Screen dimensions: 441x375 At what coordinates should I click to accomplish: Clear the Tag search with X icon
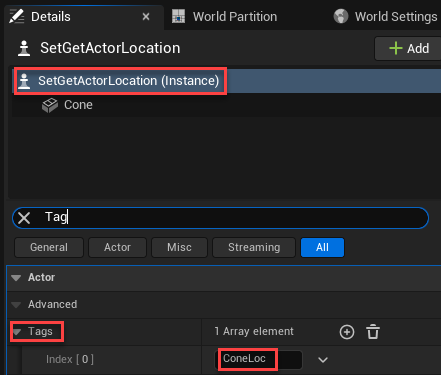(x=24, y=218)
